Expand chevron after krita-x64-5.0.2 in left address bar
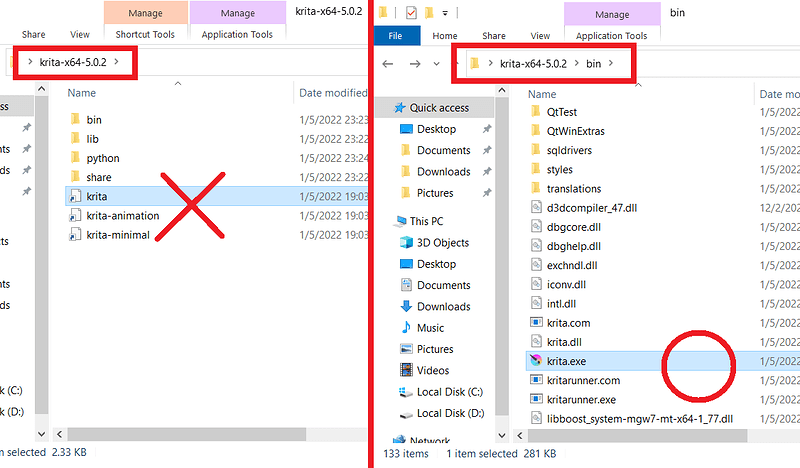Screen dimensions: 800x468 [117, 62]
